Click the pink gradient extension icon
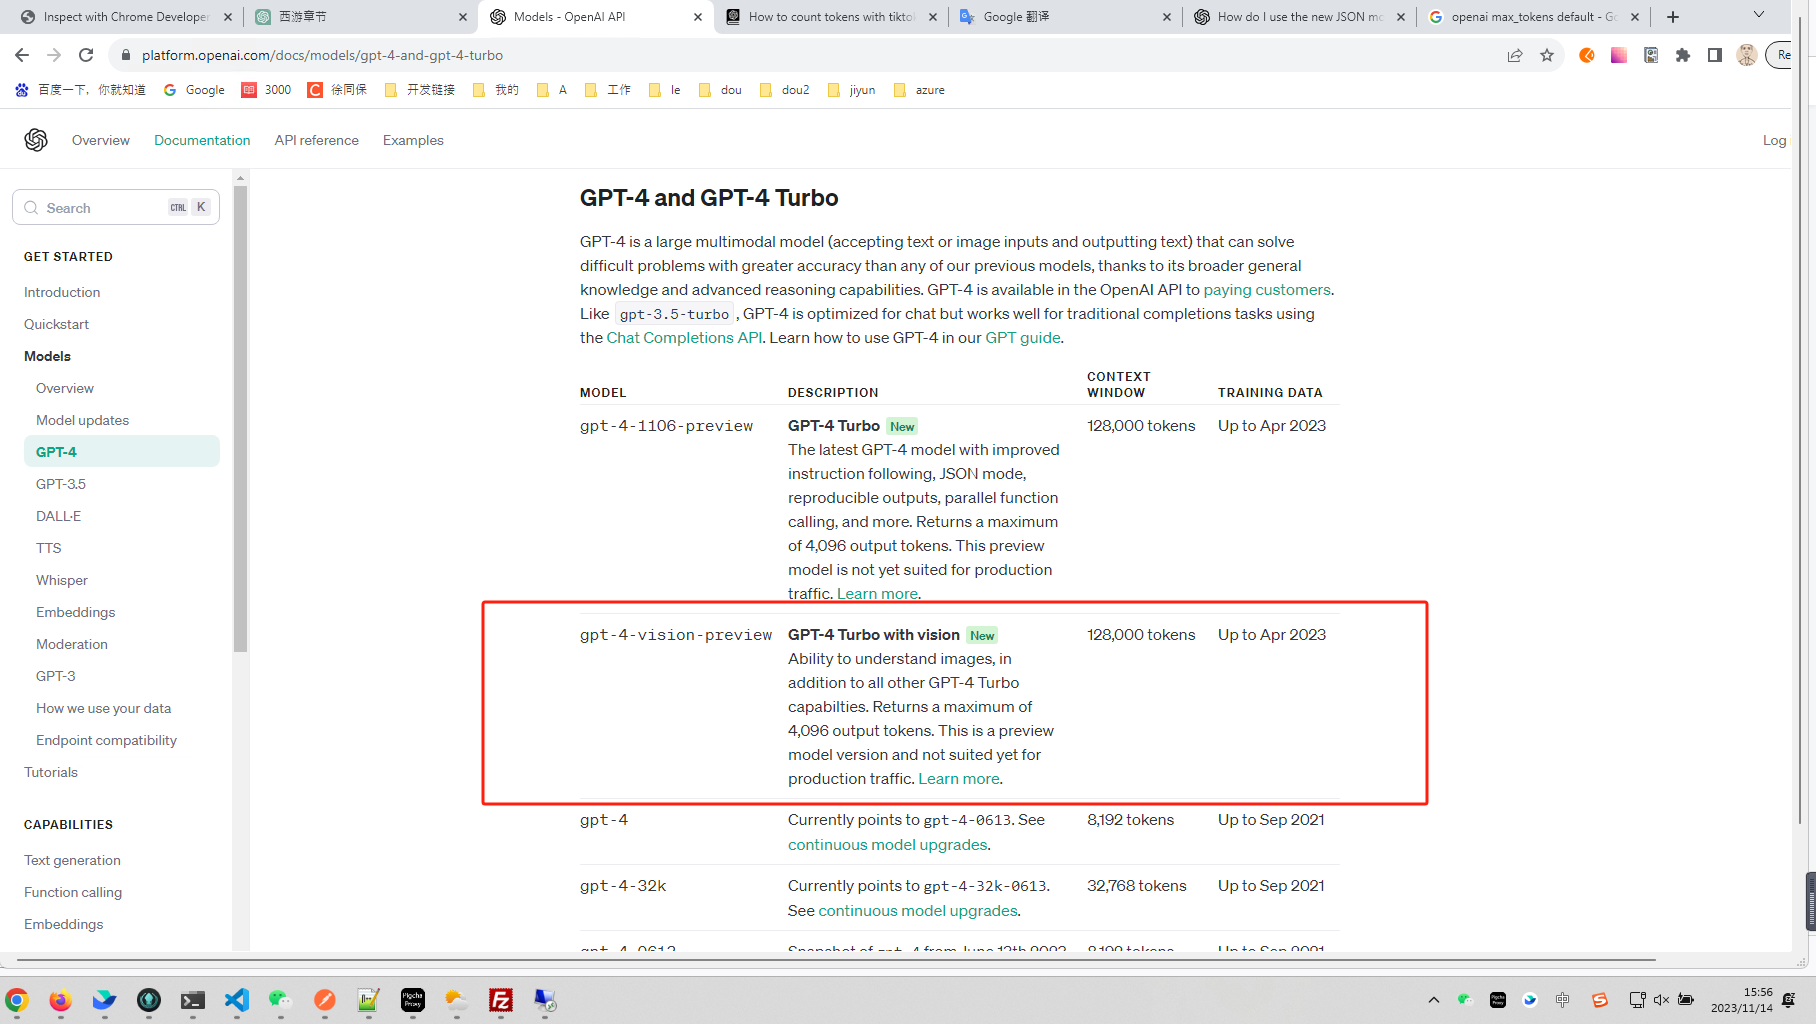Image resolution: width=1816 pixels, height=1024 pixels. click(x=1619, y=55)
